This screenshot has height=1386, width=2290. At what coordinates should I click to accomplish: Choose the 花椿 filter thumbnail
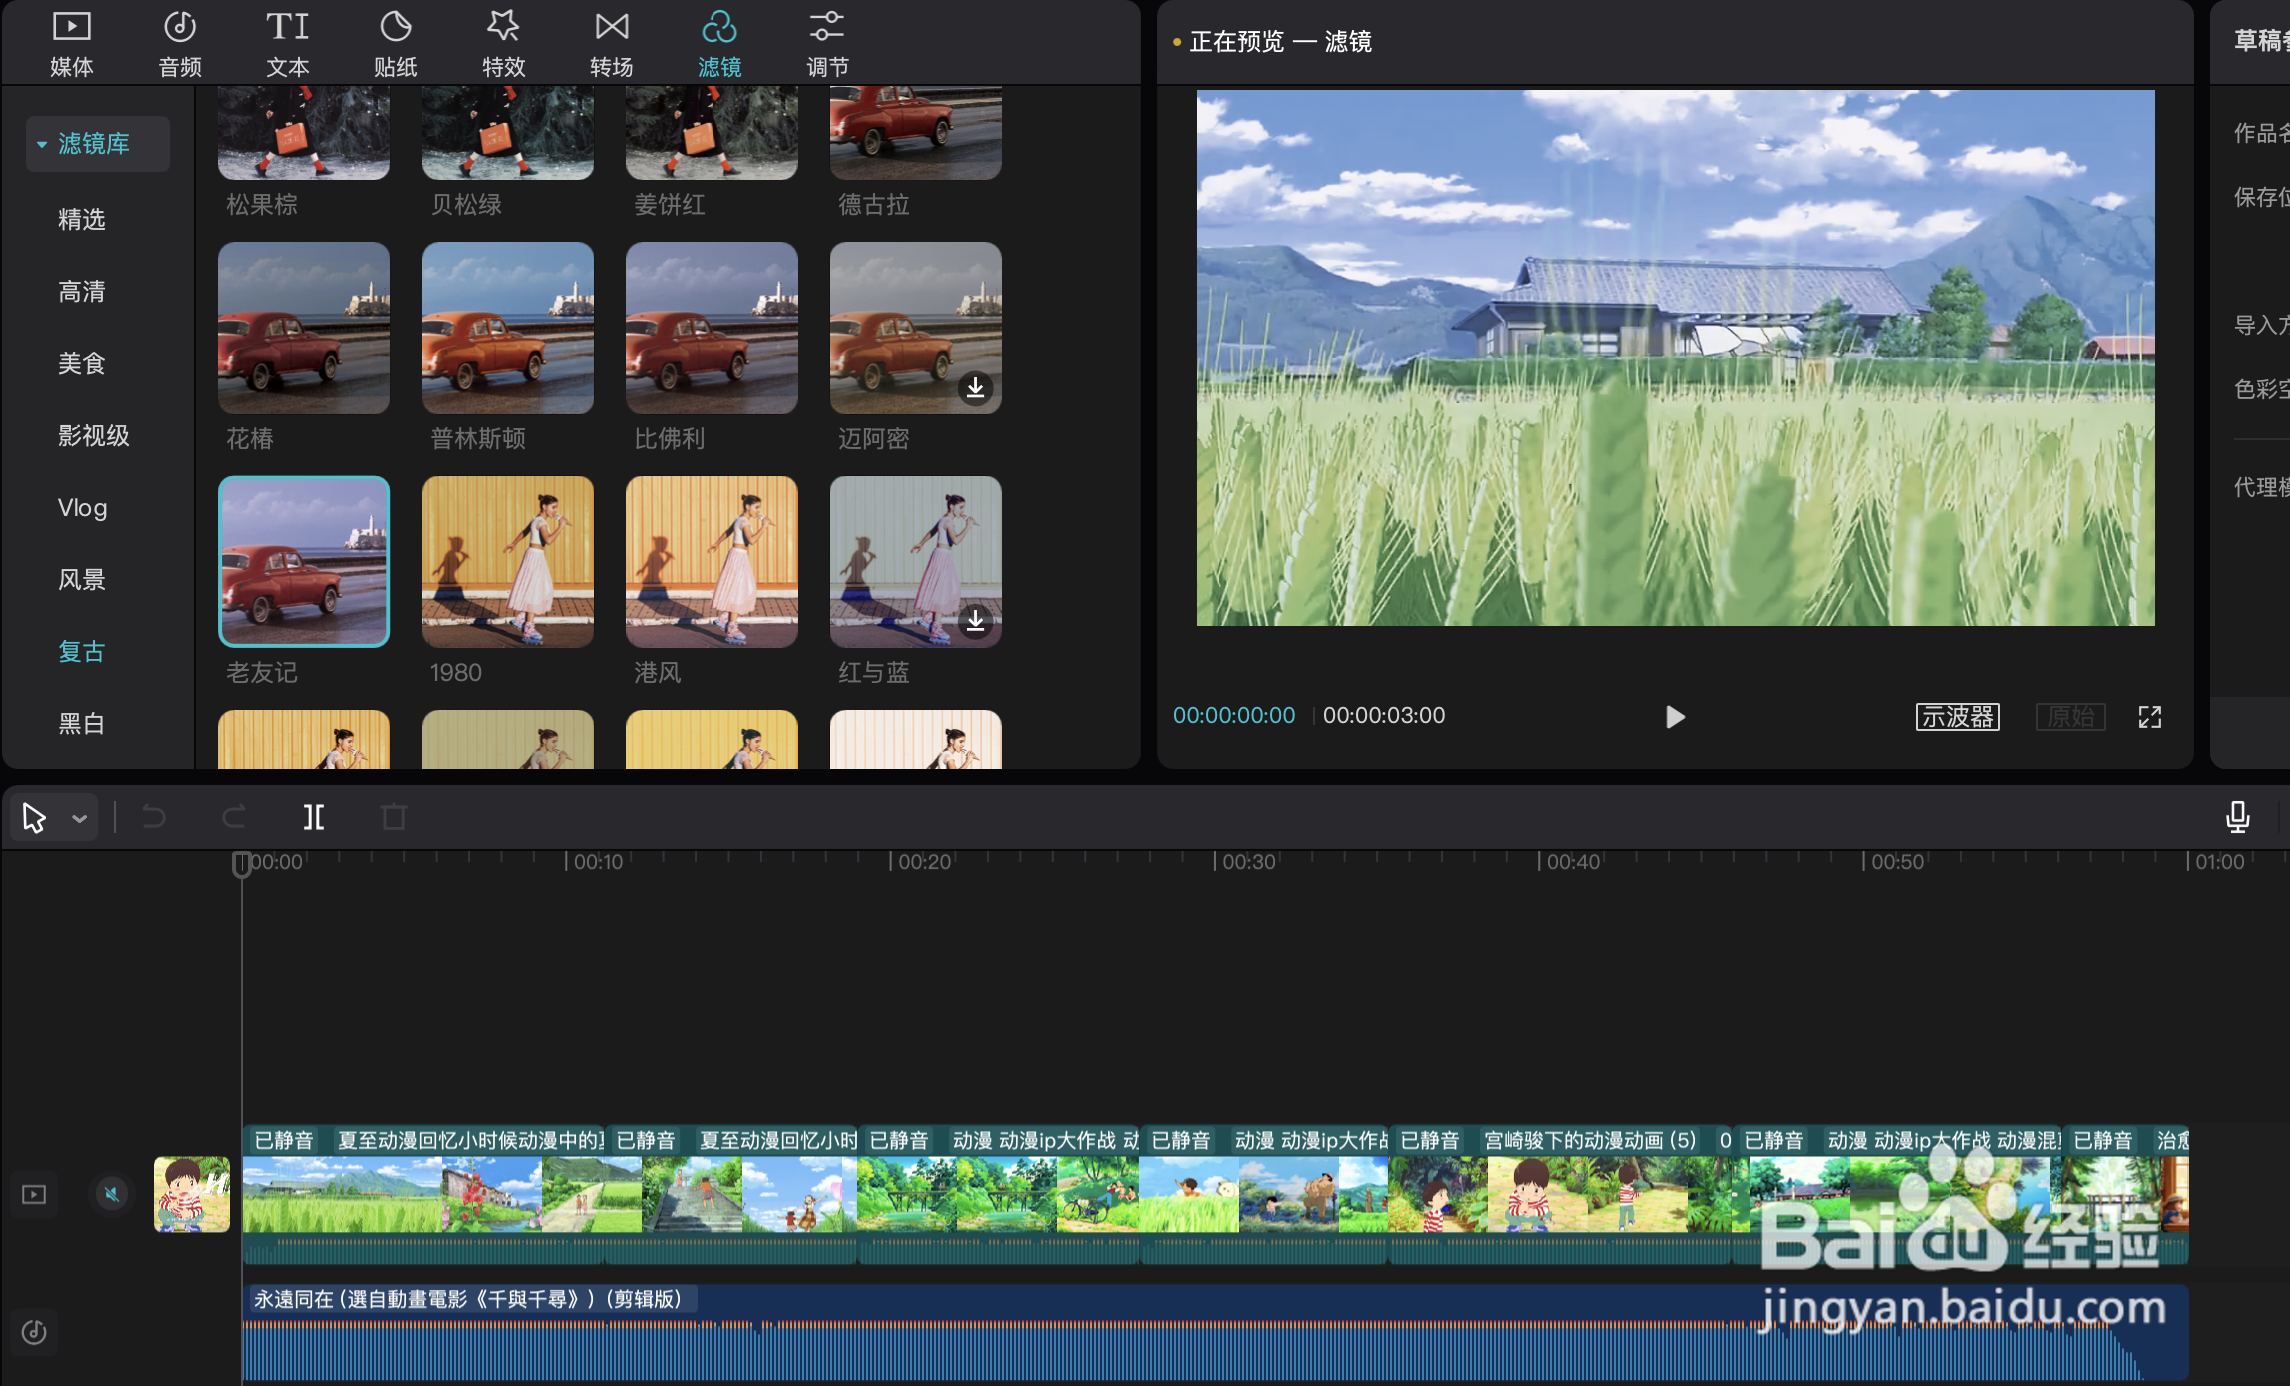coord(304,328)
